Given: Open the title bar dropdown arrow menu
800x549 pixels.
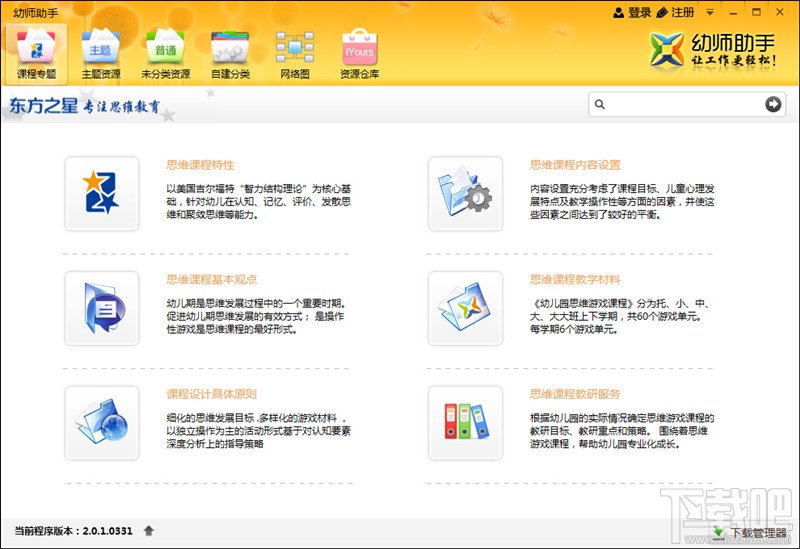Looking at the screenshot, I should pyautogui.click(x=710, y=12).
